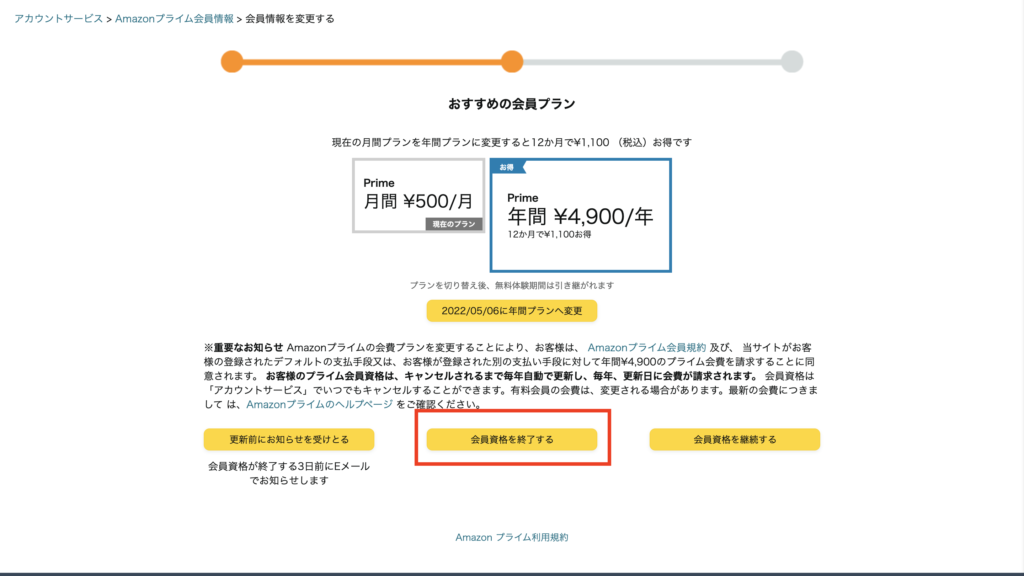Click the middle orange progress step dot

click(512, 61)
